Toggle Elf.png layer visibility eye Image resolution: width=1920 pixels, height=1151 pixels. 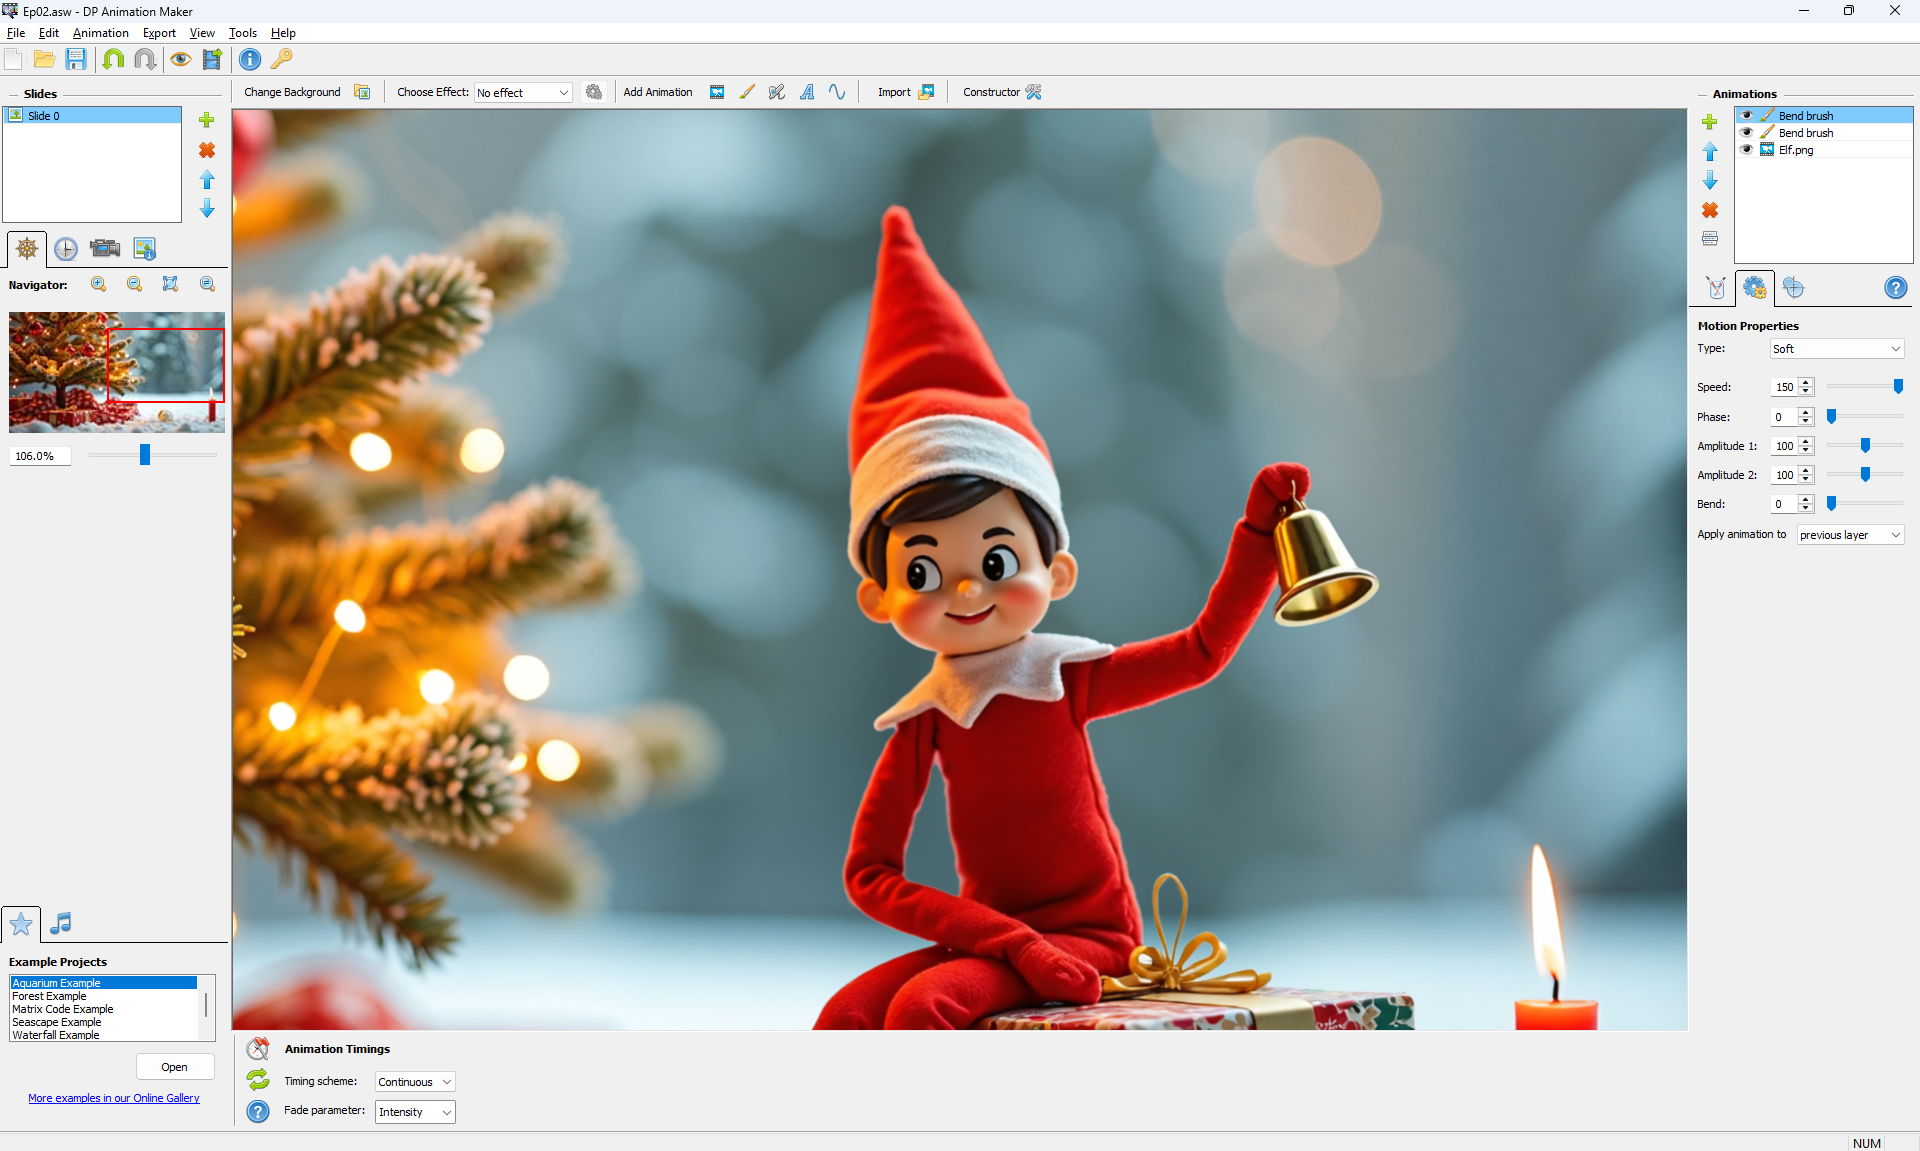click(x=1747, y=150)
